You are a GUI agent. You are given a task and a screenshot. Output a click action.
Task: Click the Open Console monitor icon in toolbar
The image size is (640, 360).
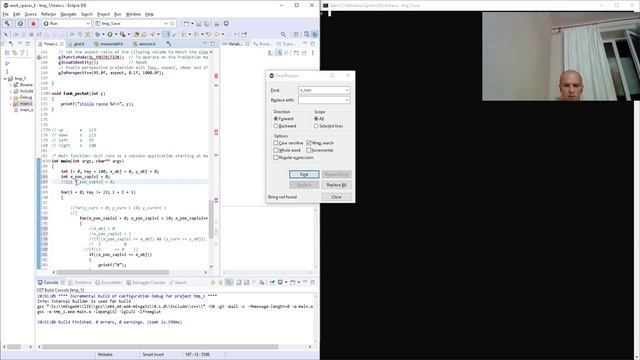(226, 24)
